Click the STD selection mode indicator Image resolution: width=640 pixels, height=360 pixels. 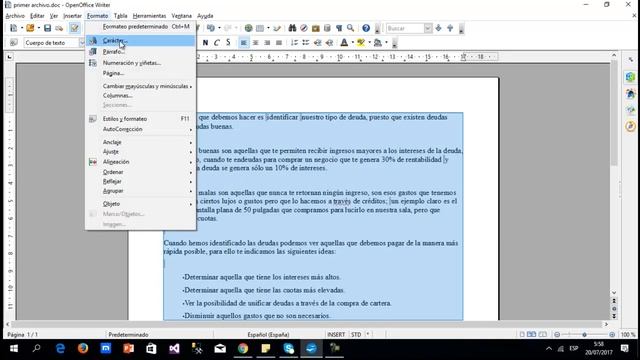356,334
